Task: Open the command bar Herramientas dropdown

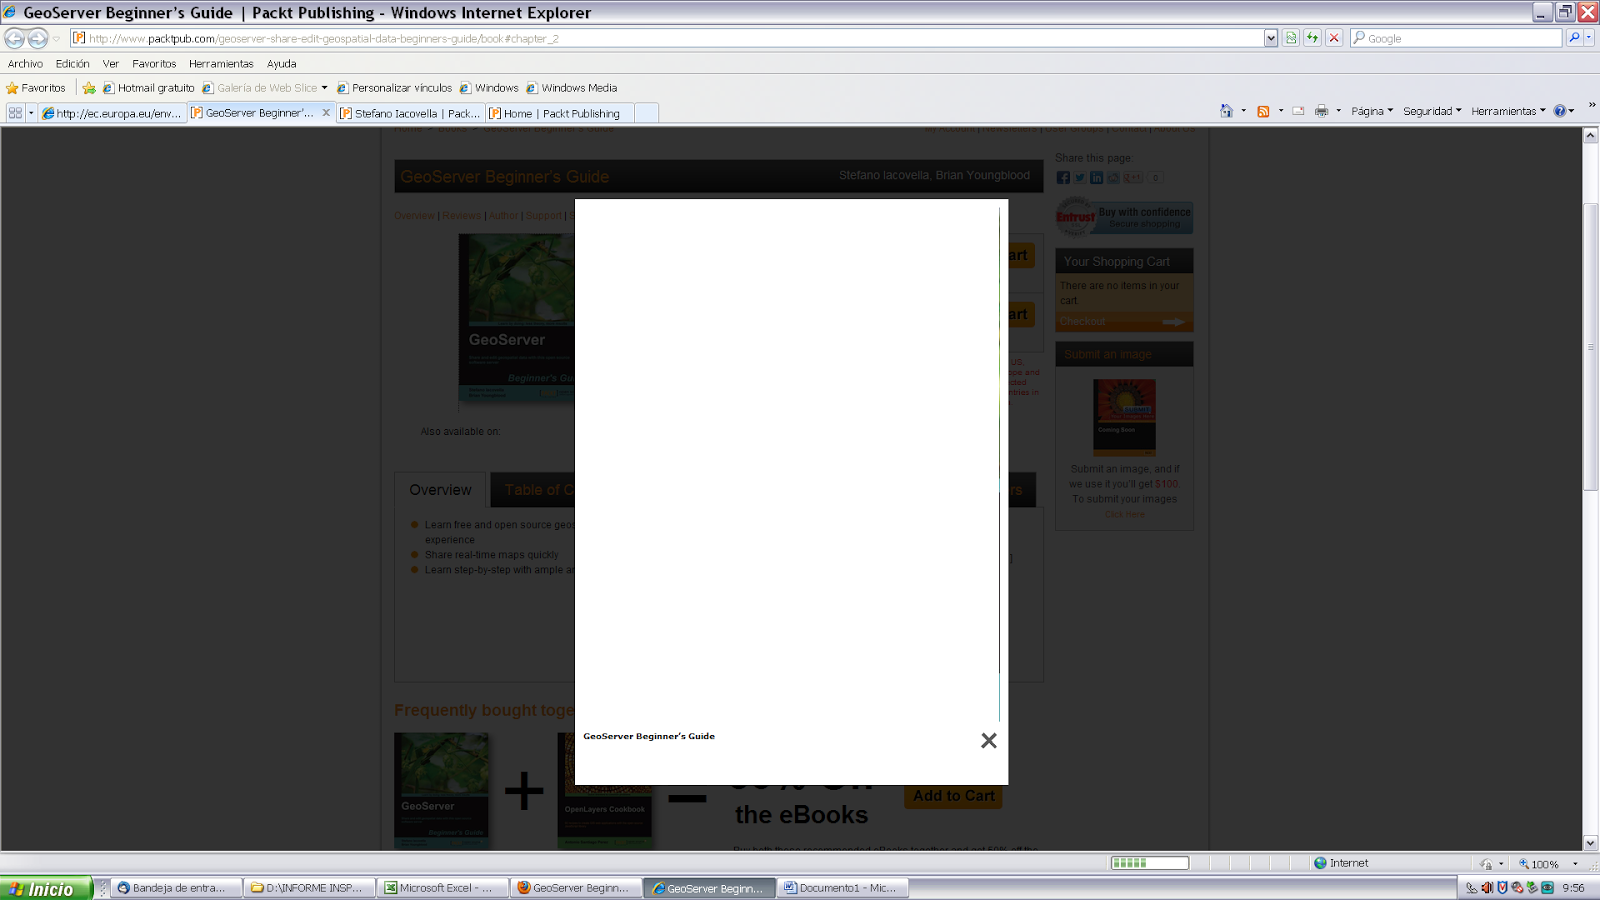Action: pyautogui.click(x=1508, y=111)
